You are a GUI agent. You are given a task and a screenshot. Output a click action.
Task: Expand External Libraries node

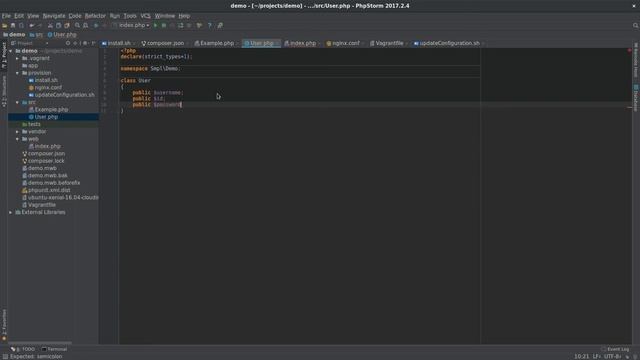tap(11, 212)
